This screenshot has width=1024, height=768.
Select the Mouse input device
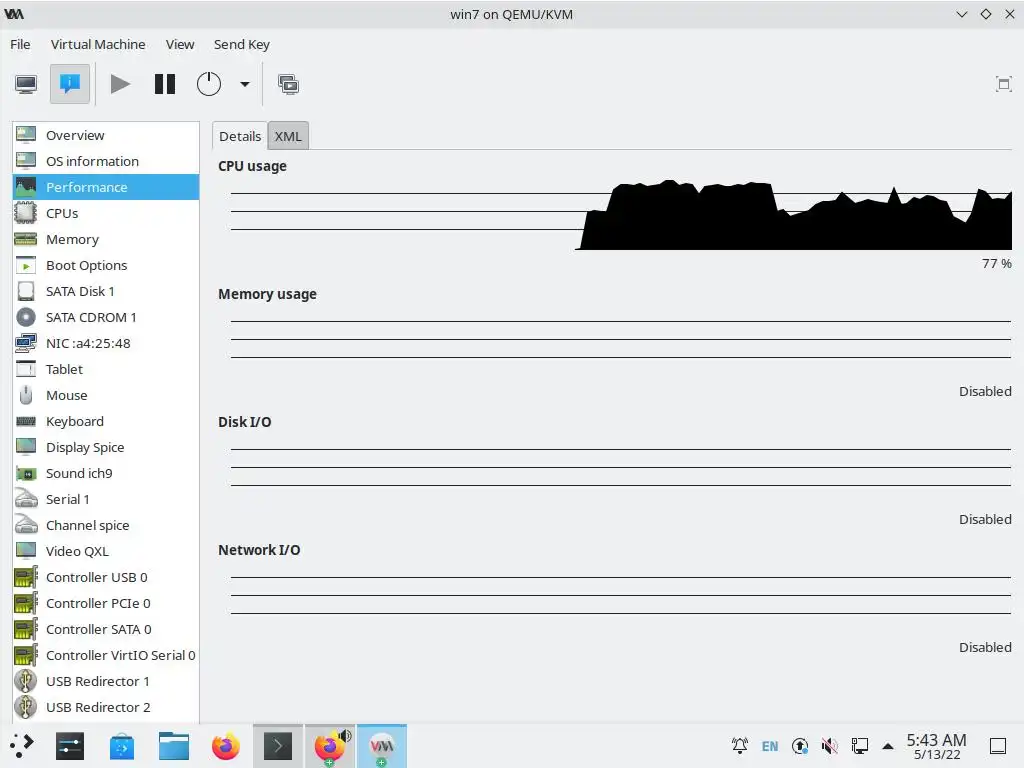coord(106,396)
